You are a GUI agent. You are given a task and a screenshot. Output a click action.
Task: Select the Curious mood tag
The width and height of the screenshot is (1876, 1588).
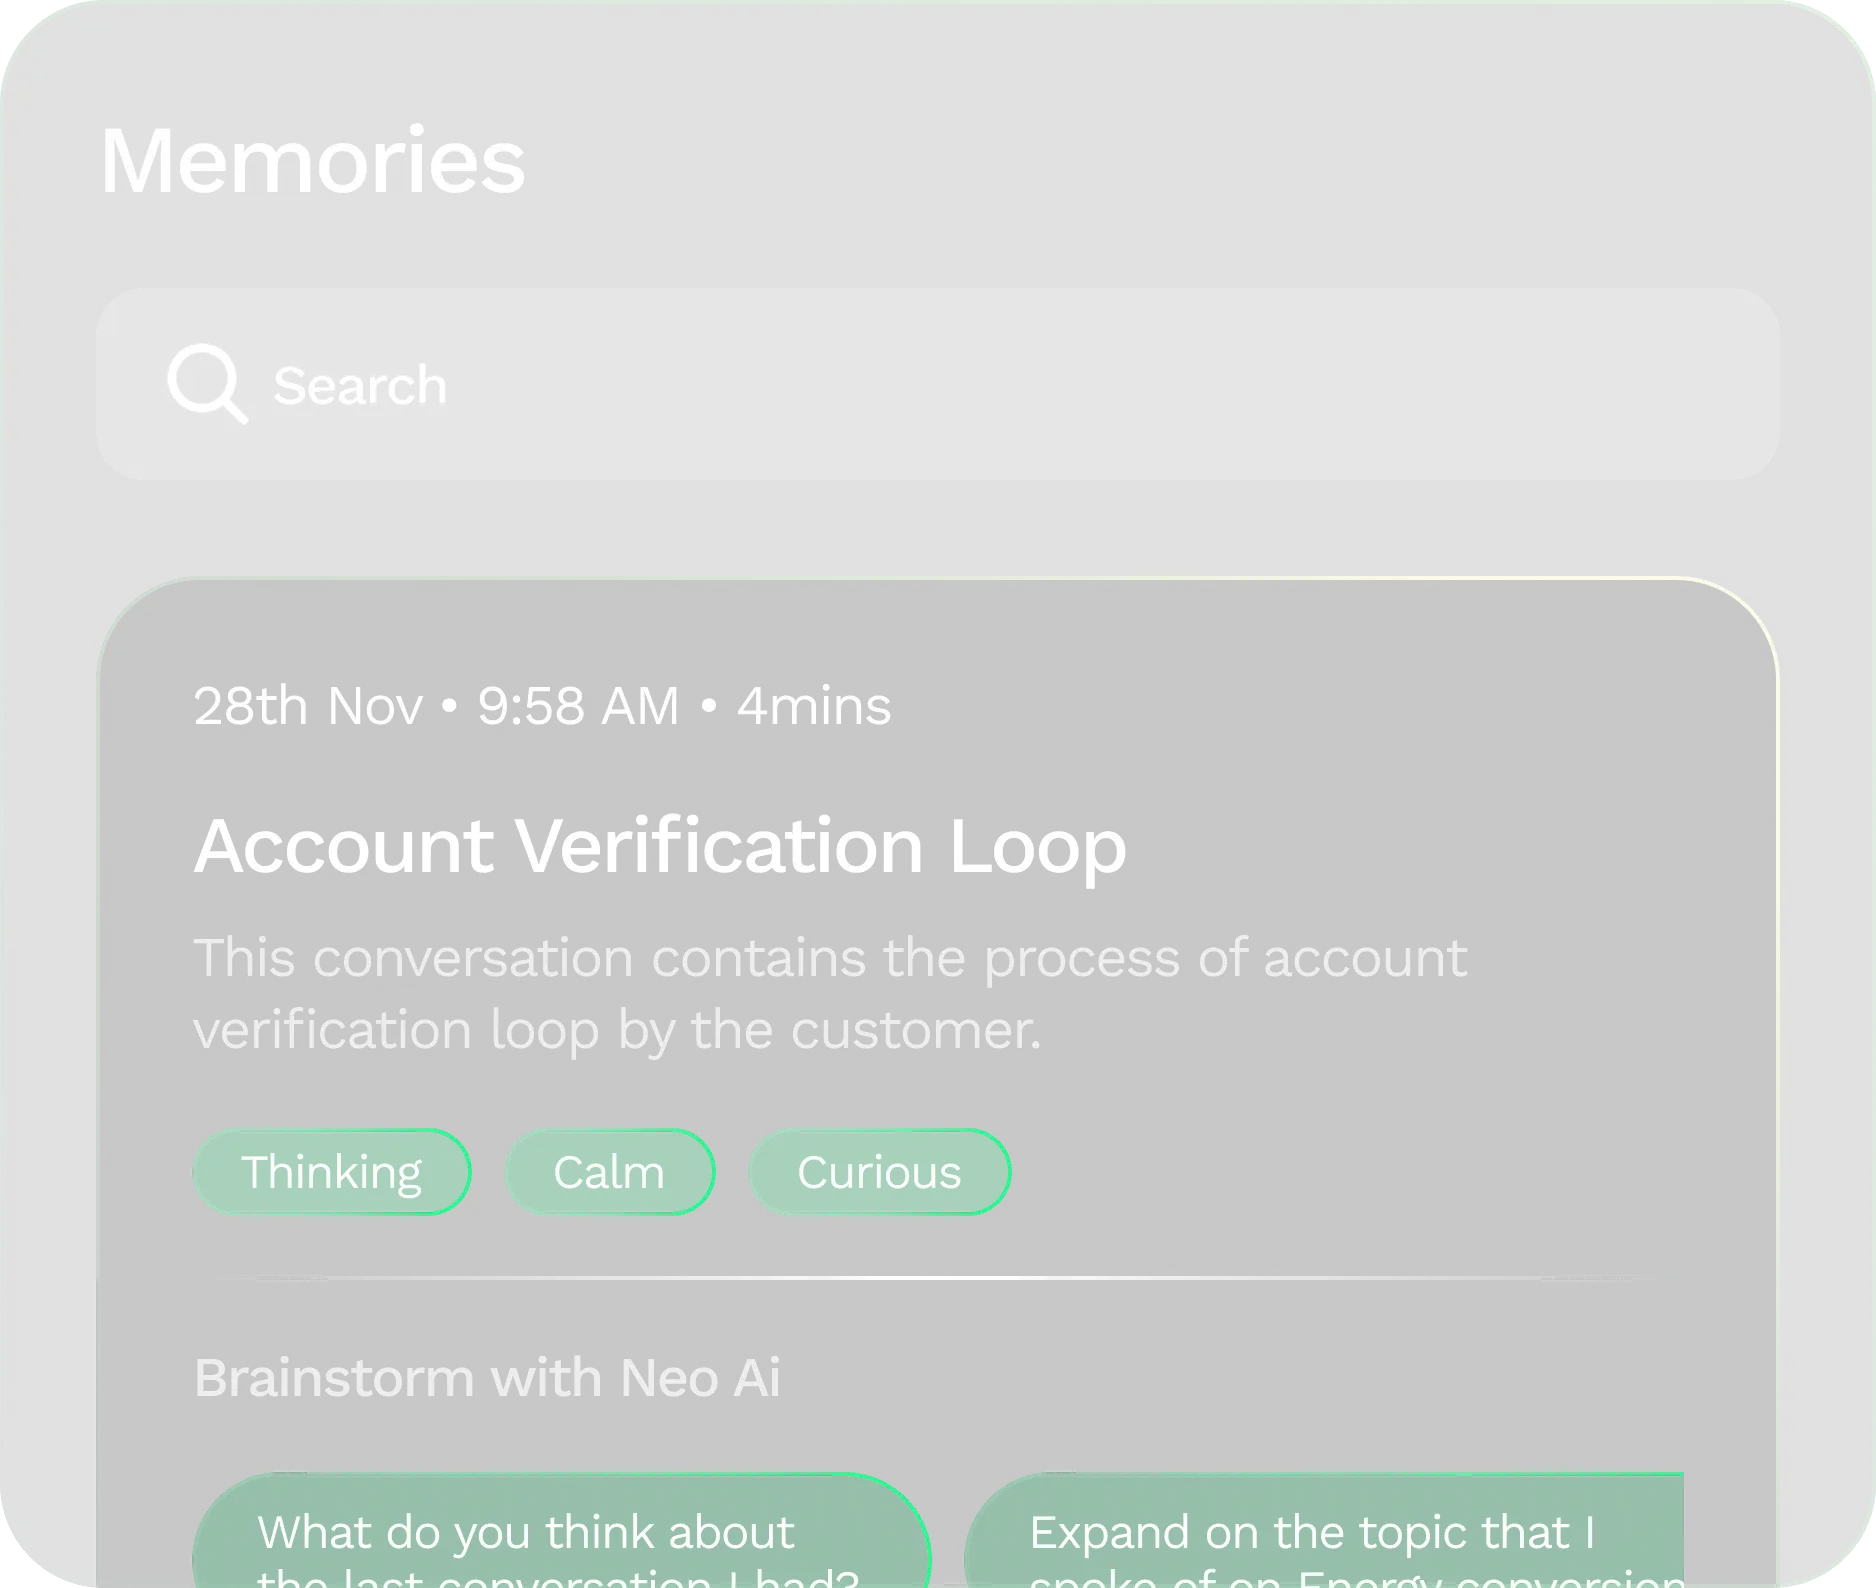(879, 1172)
